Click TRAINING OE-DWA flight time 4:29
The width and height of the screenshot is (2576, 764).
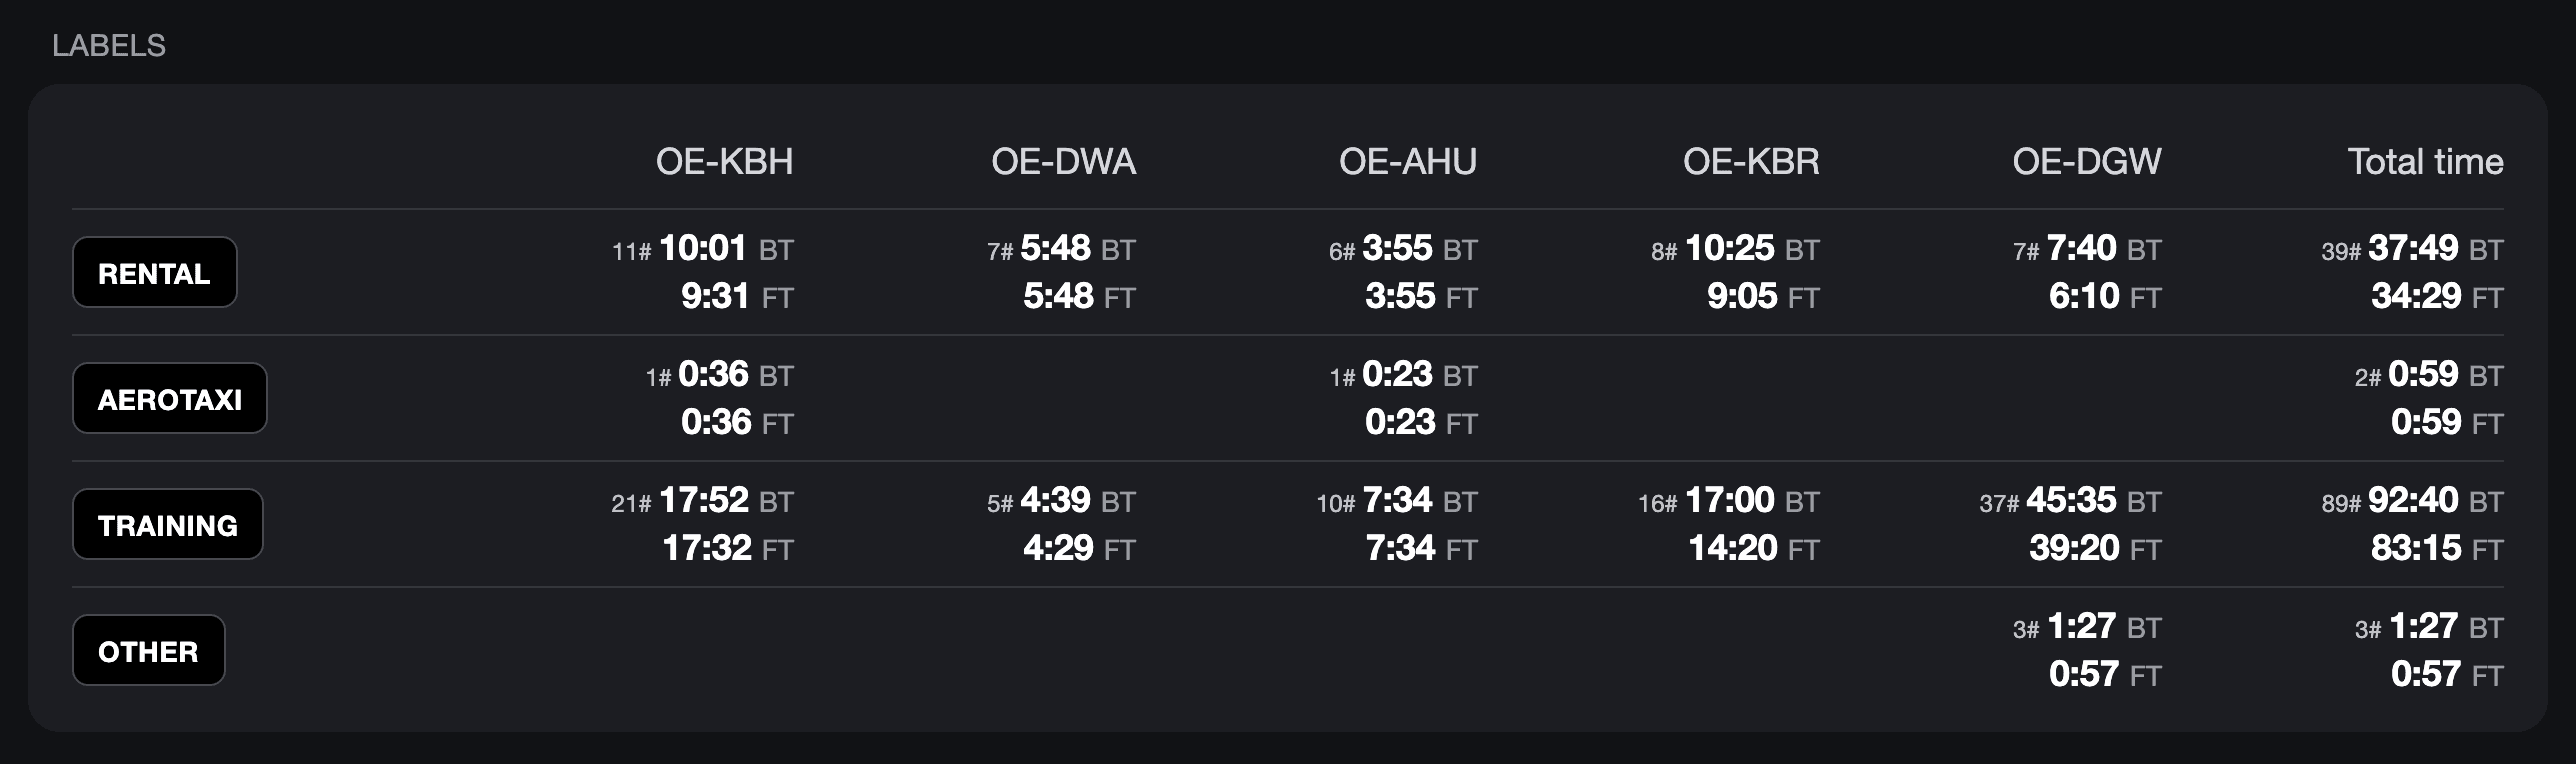[1058, 548]
